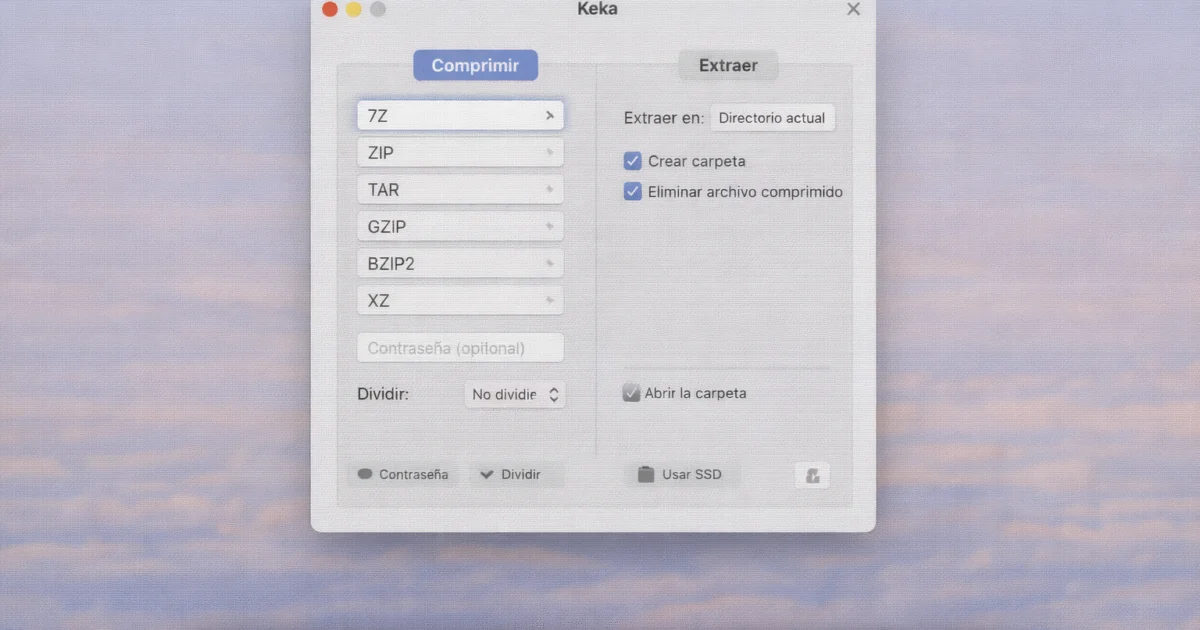Image resolution: width=1200 pixels, height=630 pixels.
Task: Toggle the Abrir la carpeta checkbox
Action: 631,393
